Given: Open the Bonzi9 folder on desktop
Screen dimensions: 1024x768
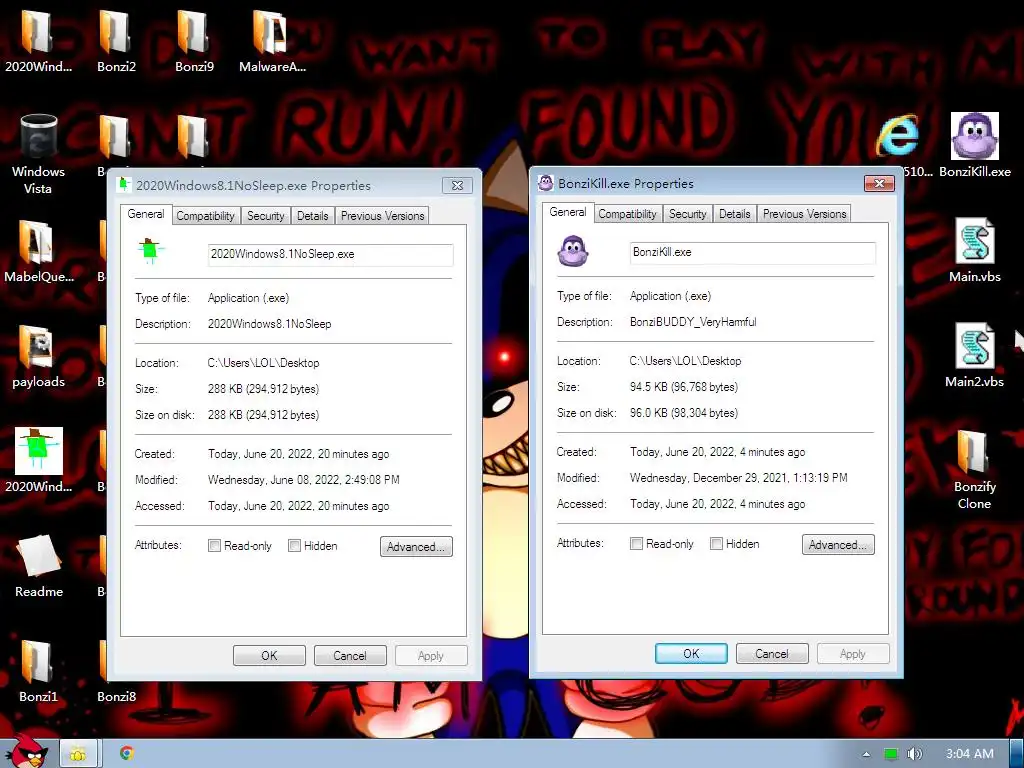Looking at the screenshot, I should click(194, 40).
